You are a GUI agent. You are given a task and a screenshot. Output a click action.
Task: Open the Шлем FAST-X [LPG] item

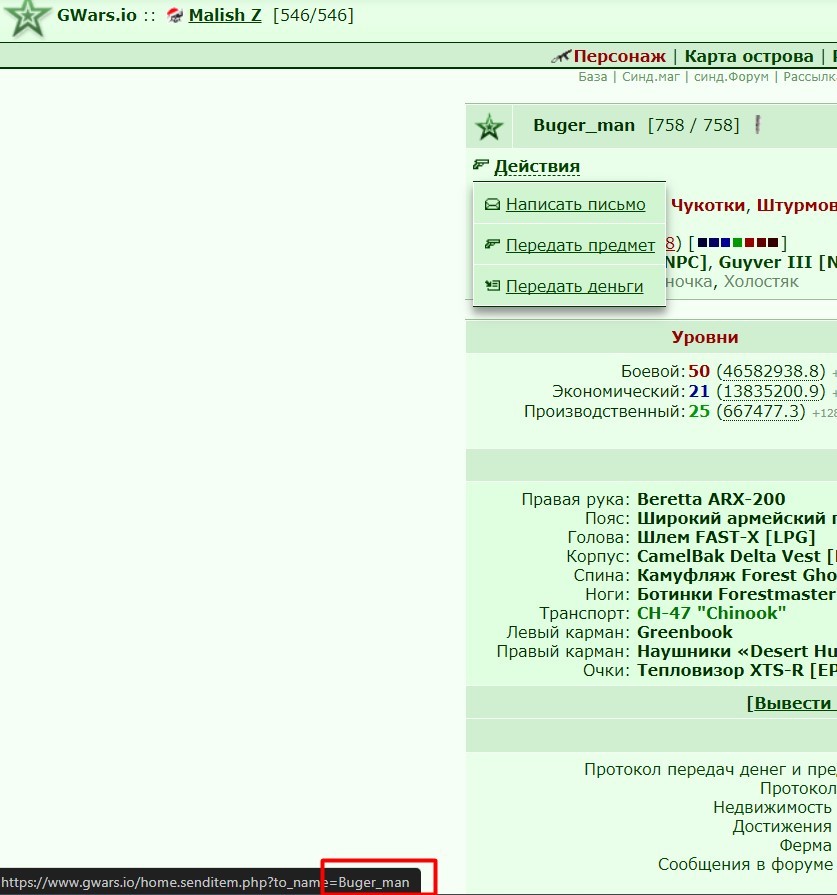[x=726, y=537]
